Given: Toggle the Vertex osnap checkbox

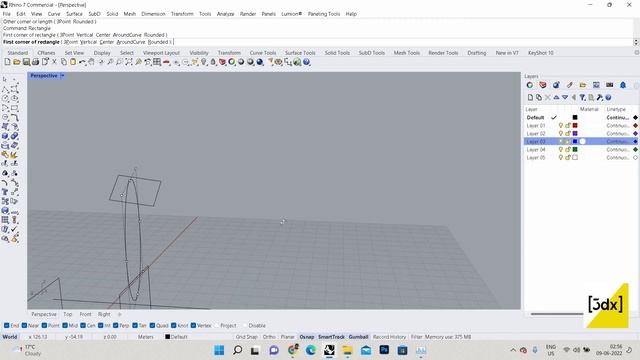Looking at the screenshot, I should pyautogui.click(x=193, y=326).
